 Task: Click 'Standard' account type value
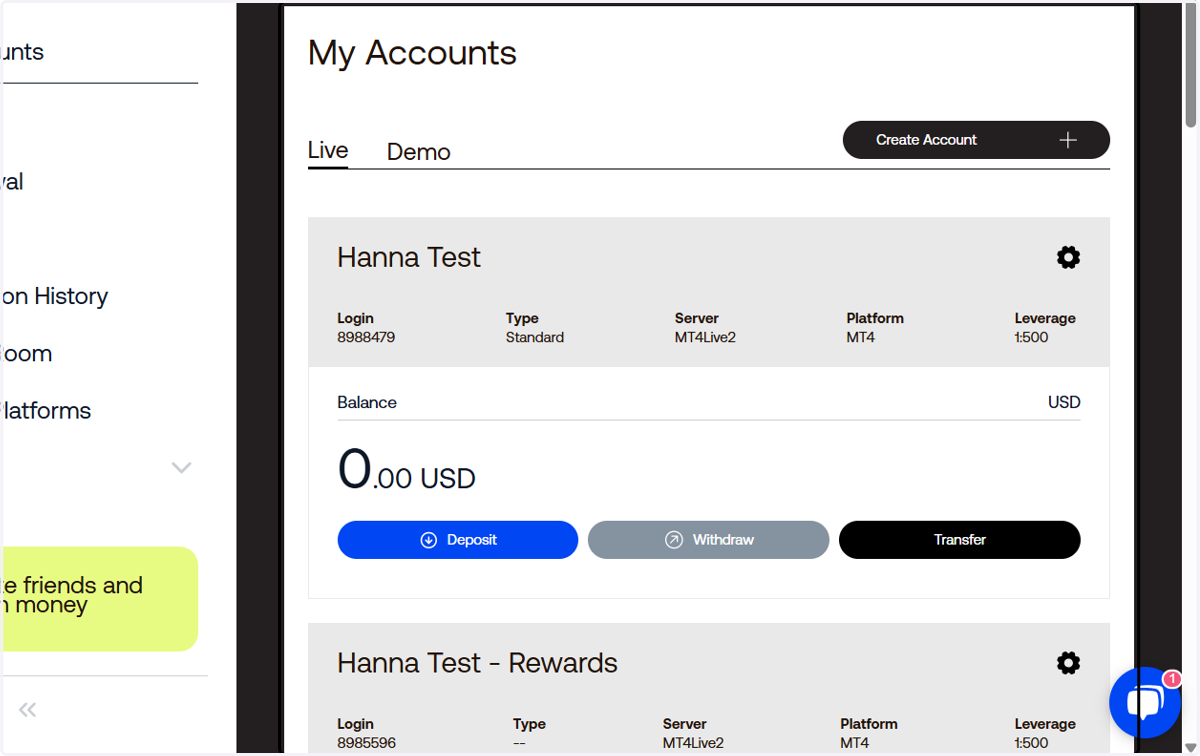[535, 338]
